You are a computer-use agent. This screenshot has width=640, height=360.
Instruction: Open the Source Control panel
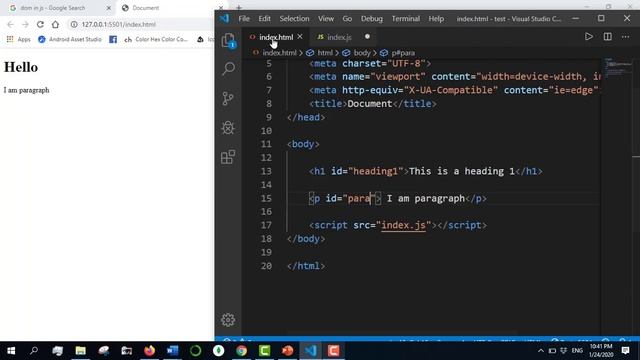click(x=228, y=98)
